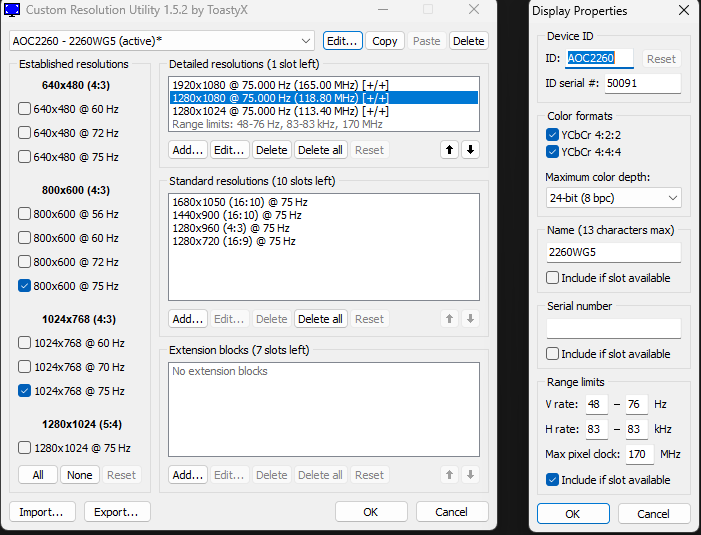Viewport: 701px width, 535px height.
Task: Select the 1680x1050 (16:10) standard resolution
Action: 240,202
